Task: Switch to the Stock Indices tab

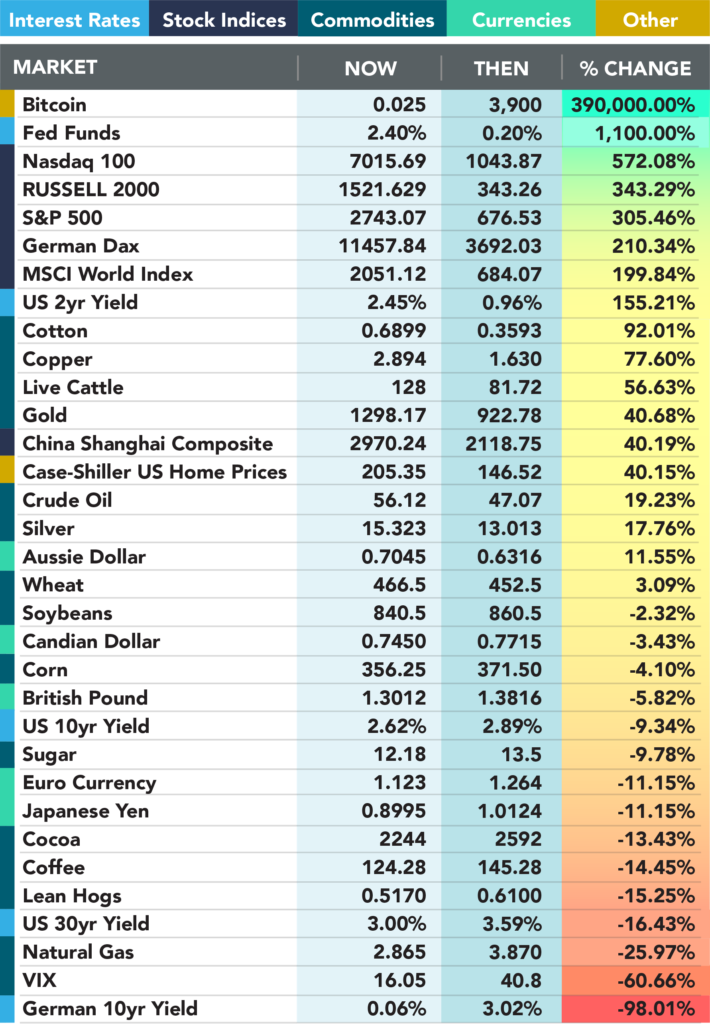Action: click(223, 20)
